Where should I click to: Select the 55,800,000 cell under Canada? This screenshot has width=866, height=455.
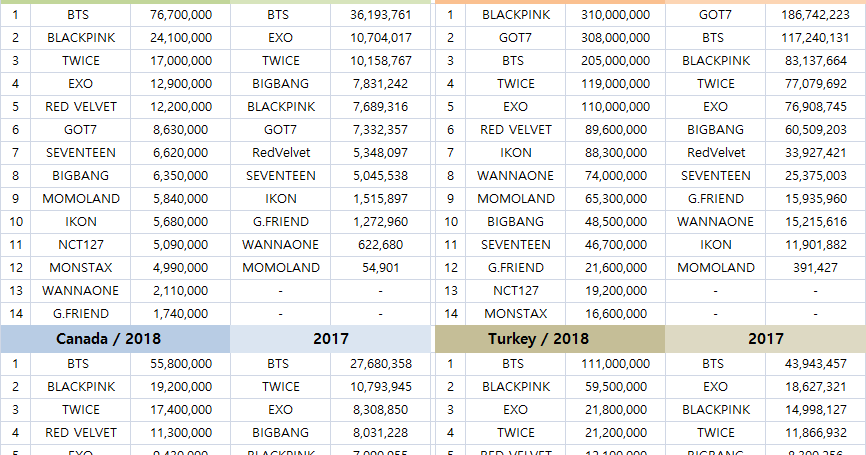tap(181, 364)
